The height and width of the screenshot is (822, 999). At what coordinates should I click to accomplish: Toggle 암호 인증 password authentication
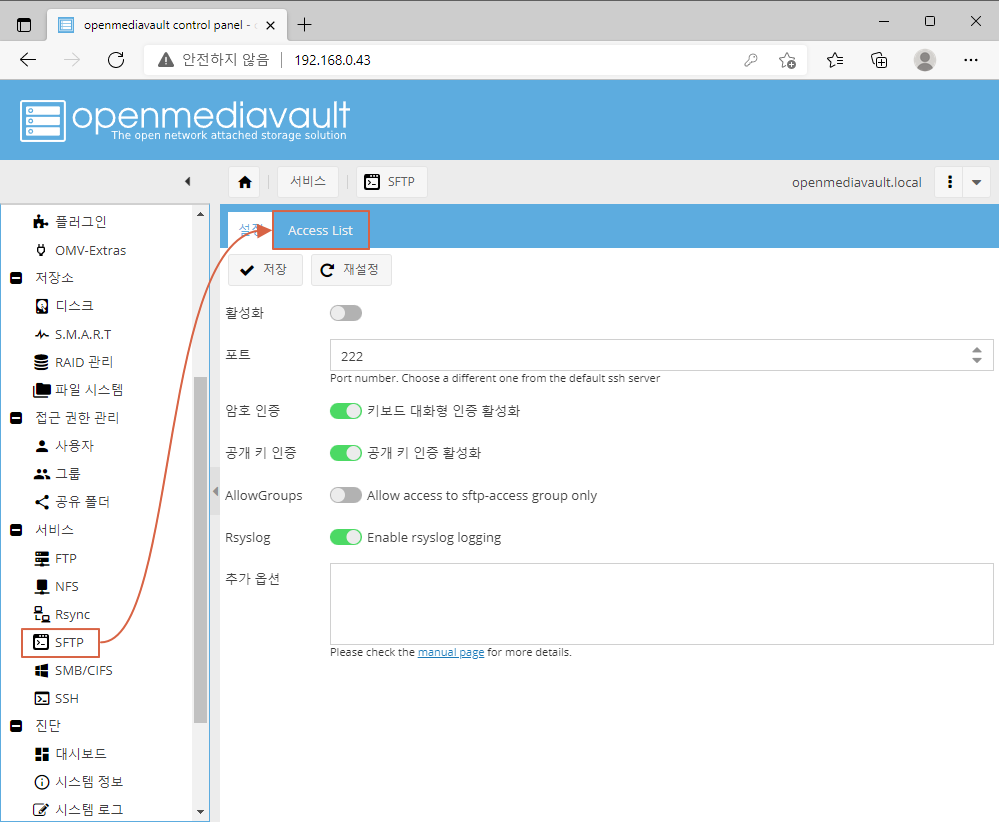346,411
